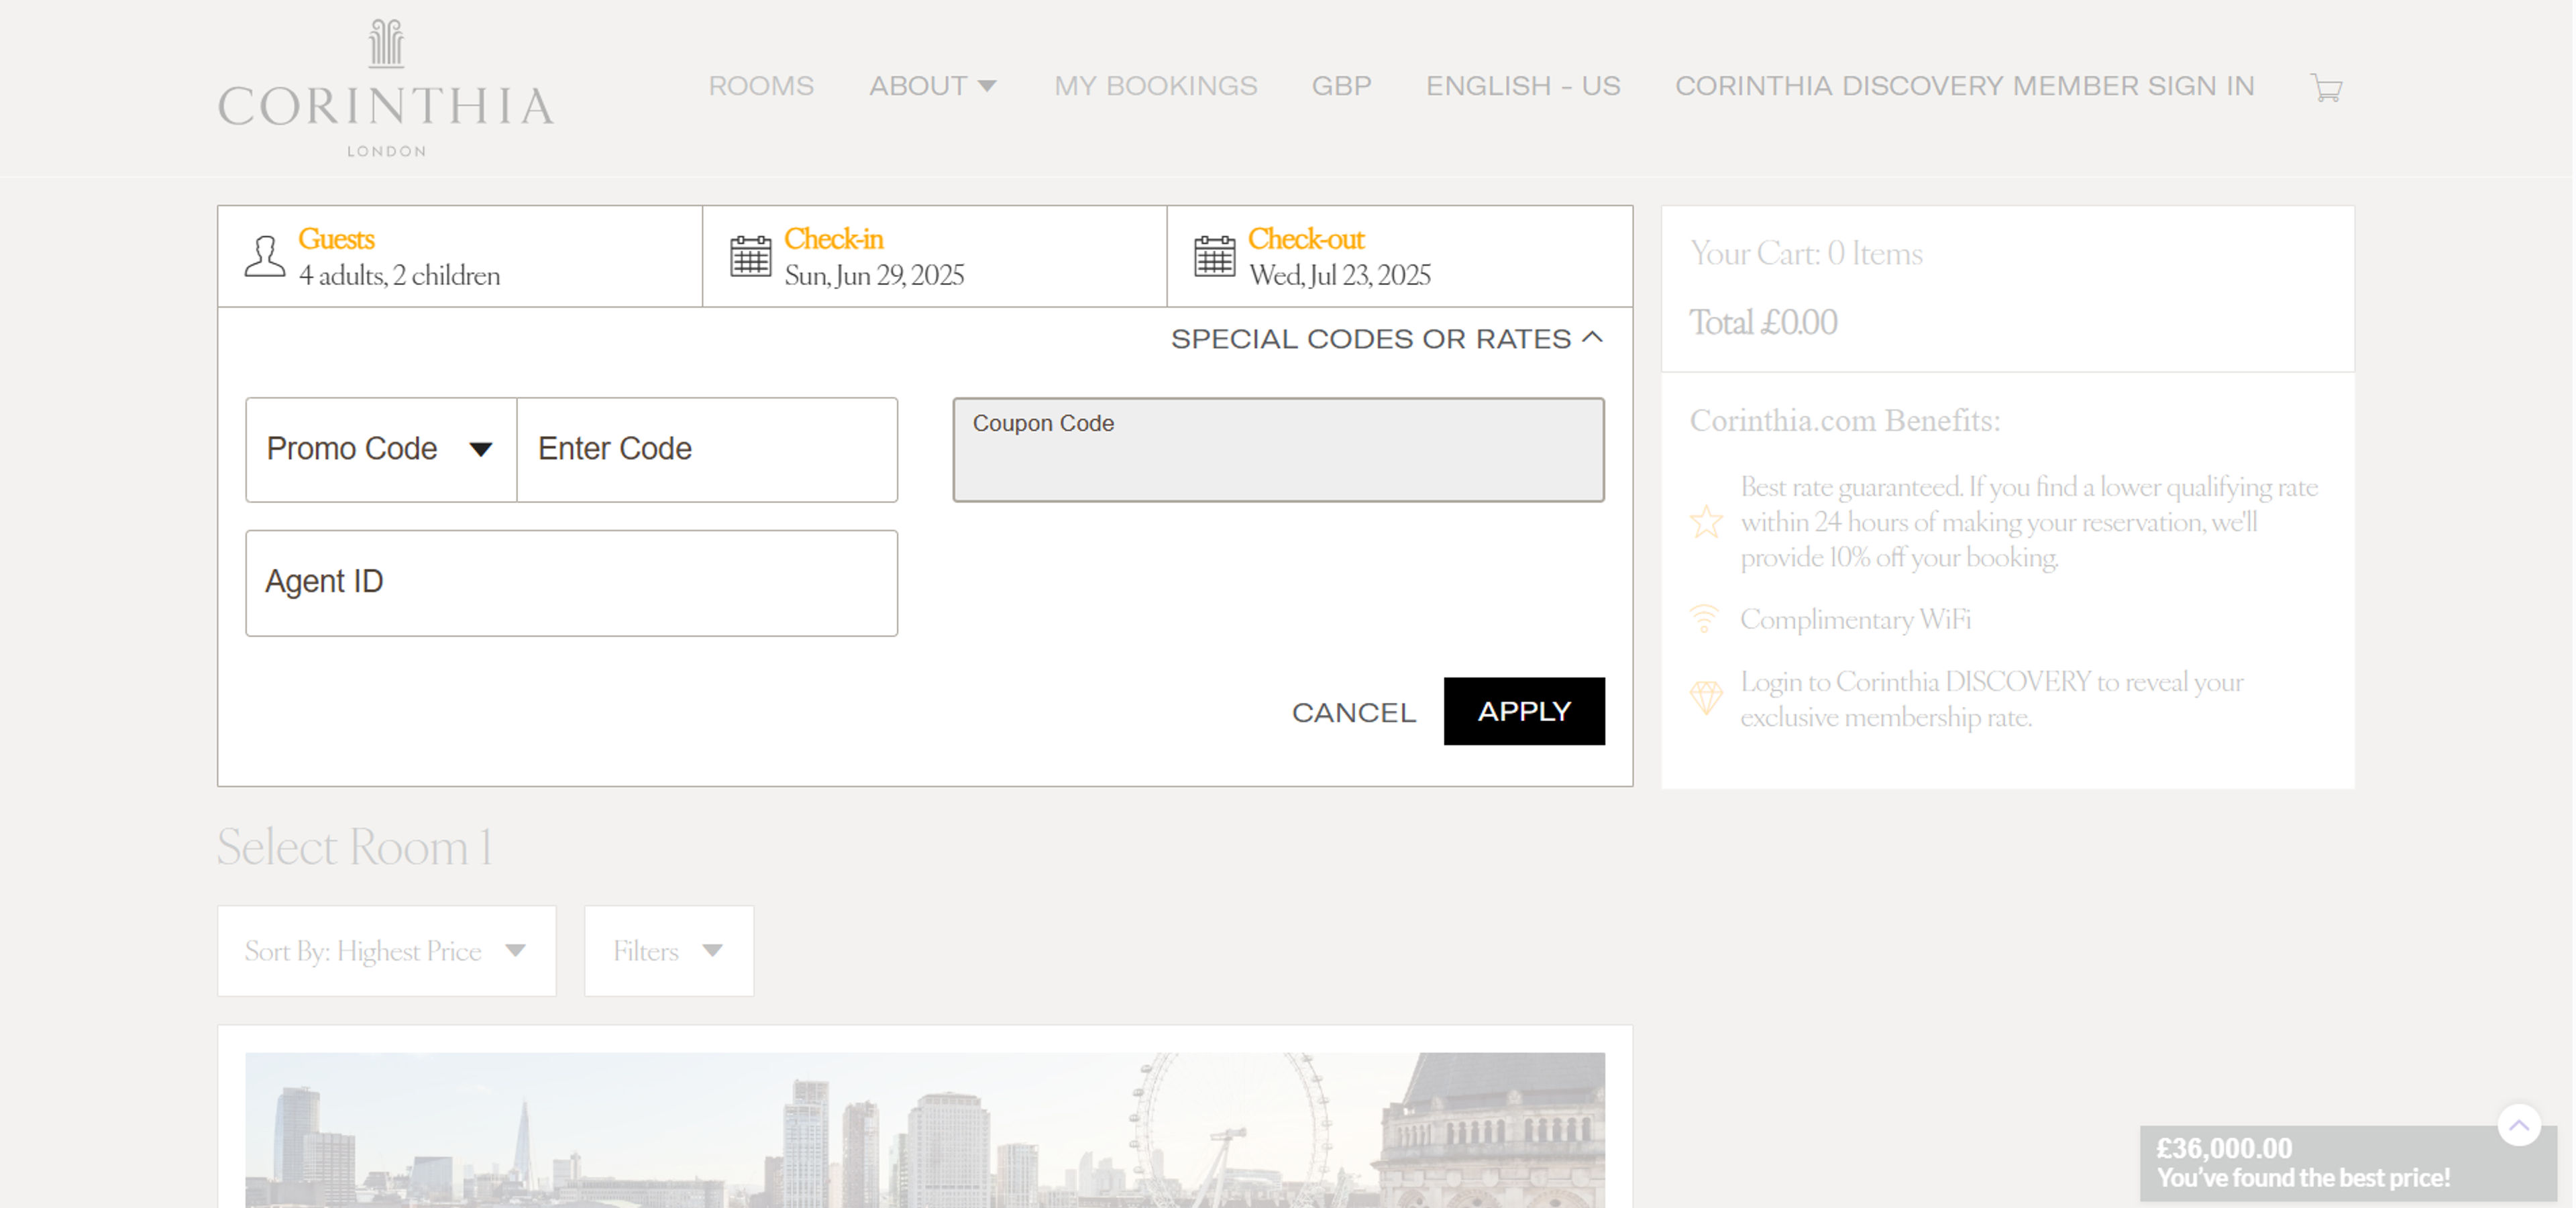Click Corinthia.com Benefits heading
This screenshot has height=1208, width=2576.
(x=1845, y=421)
